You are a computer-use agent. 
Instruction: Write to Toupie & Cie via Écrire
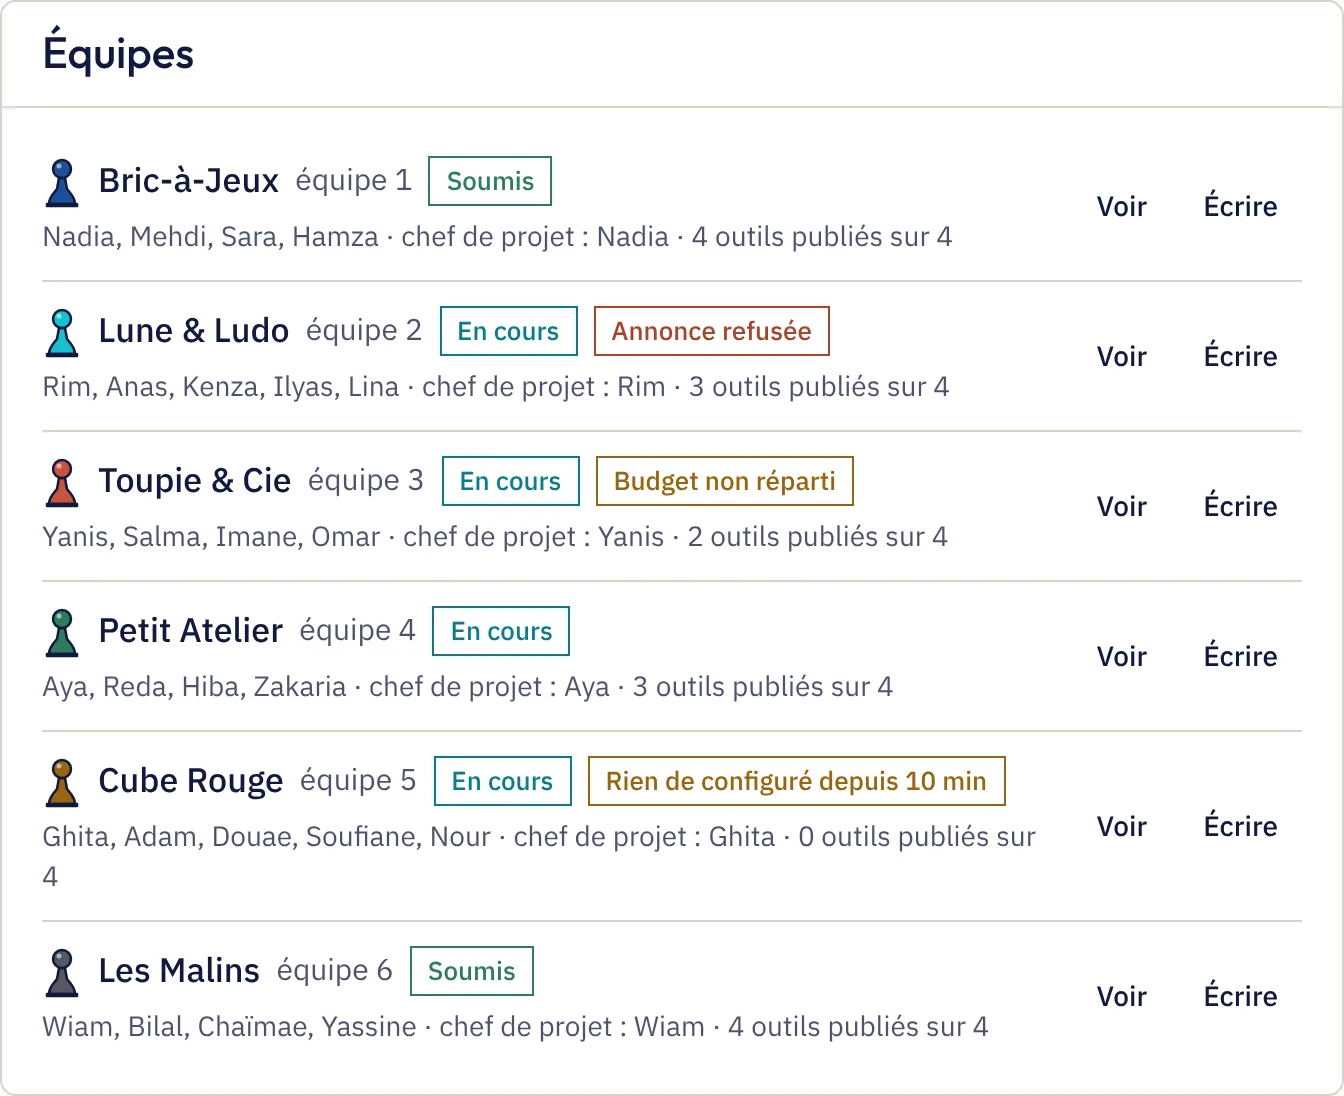(1240, 507)
